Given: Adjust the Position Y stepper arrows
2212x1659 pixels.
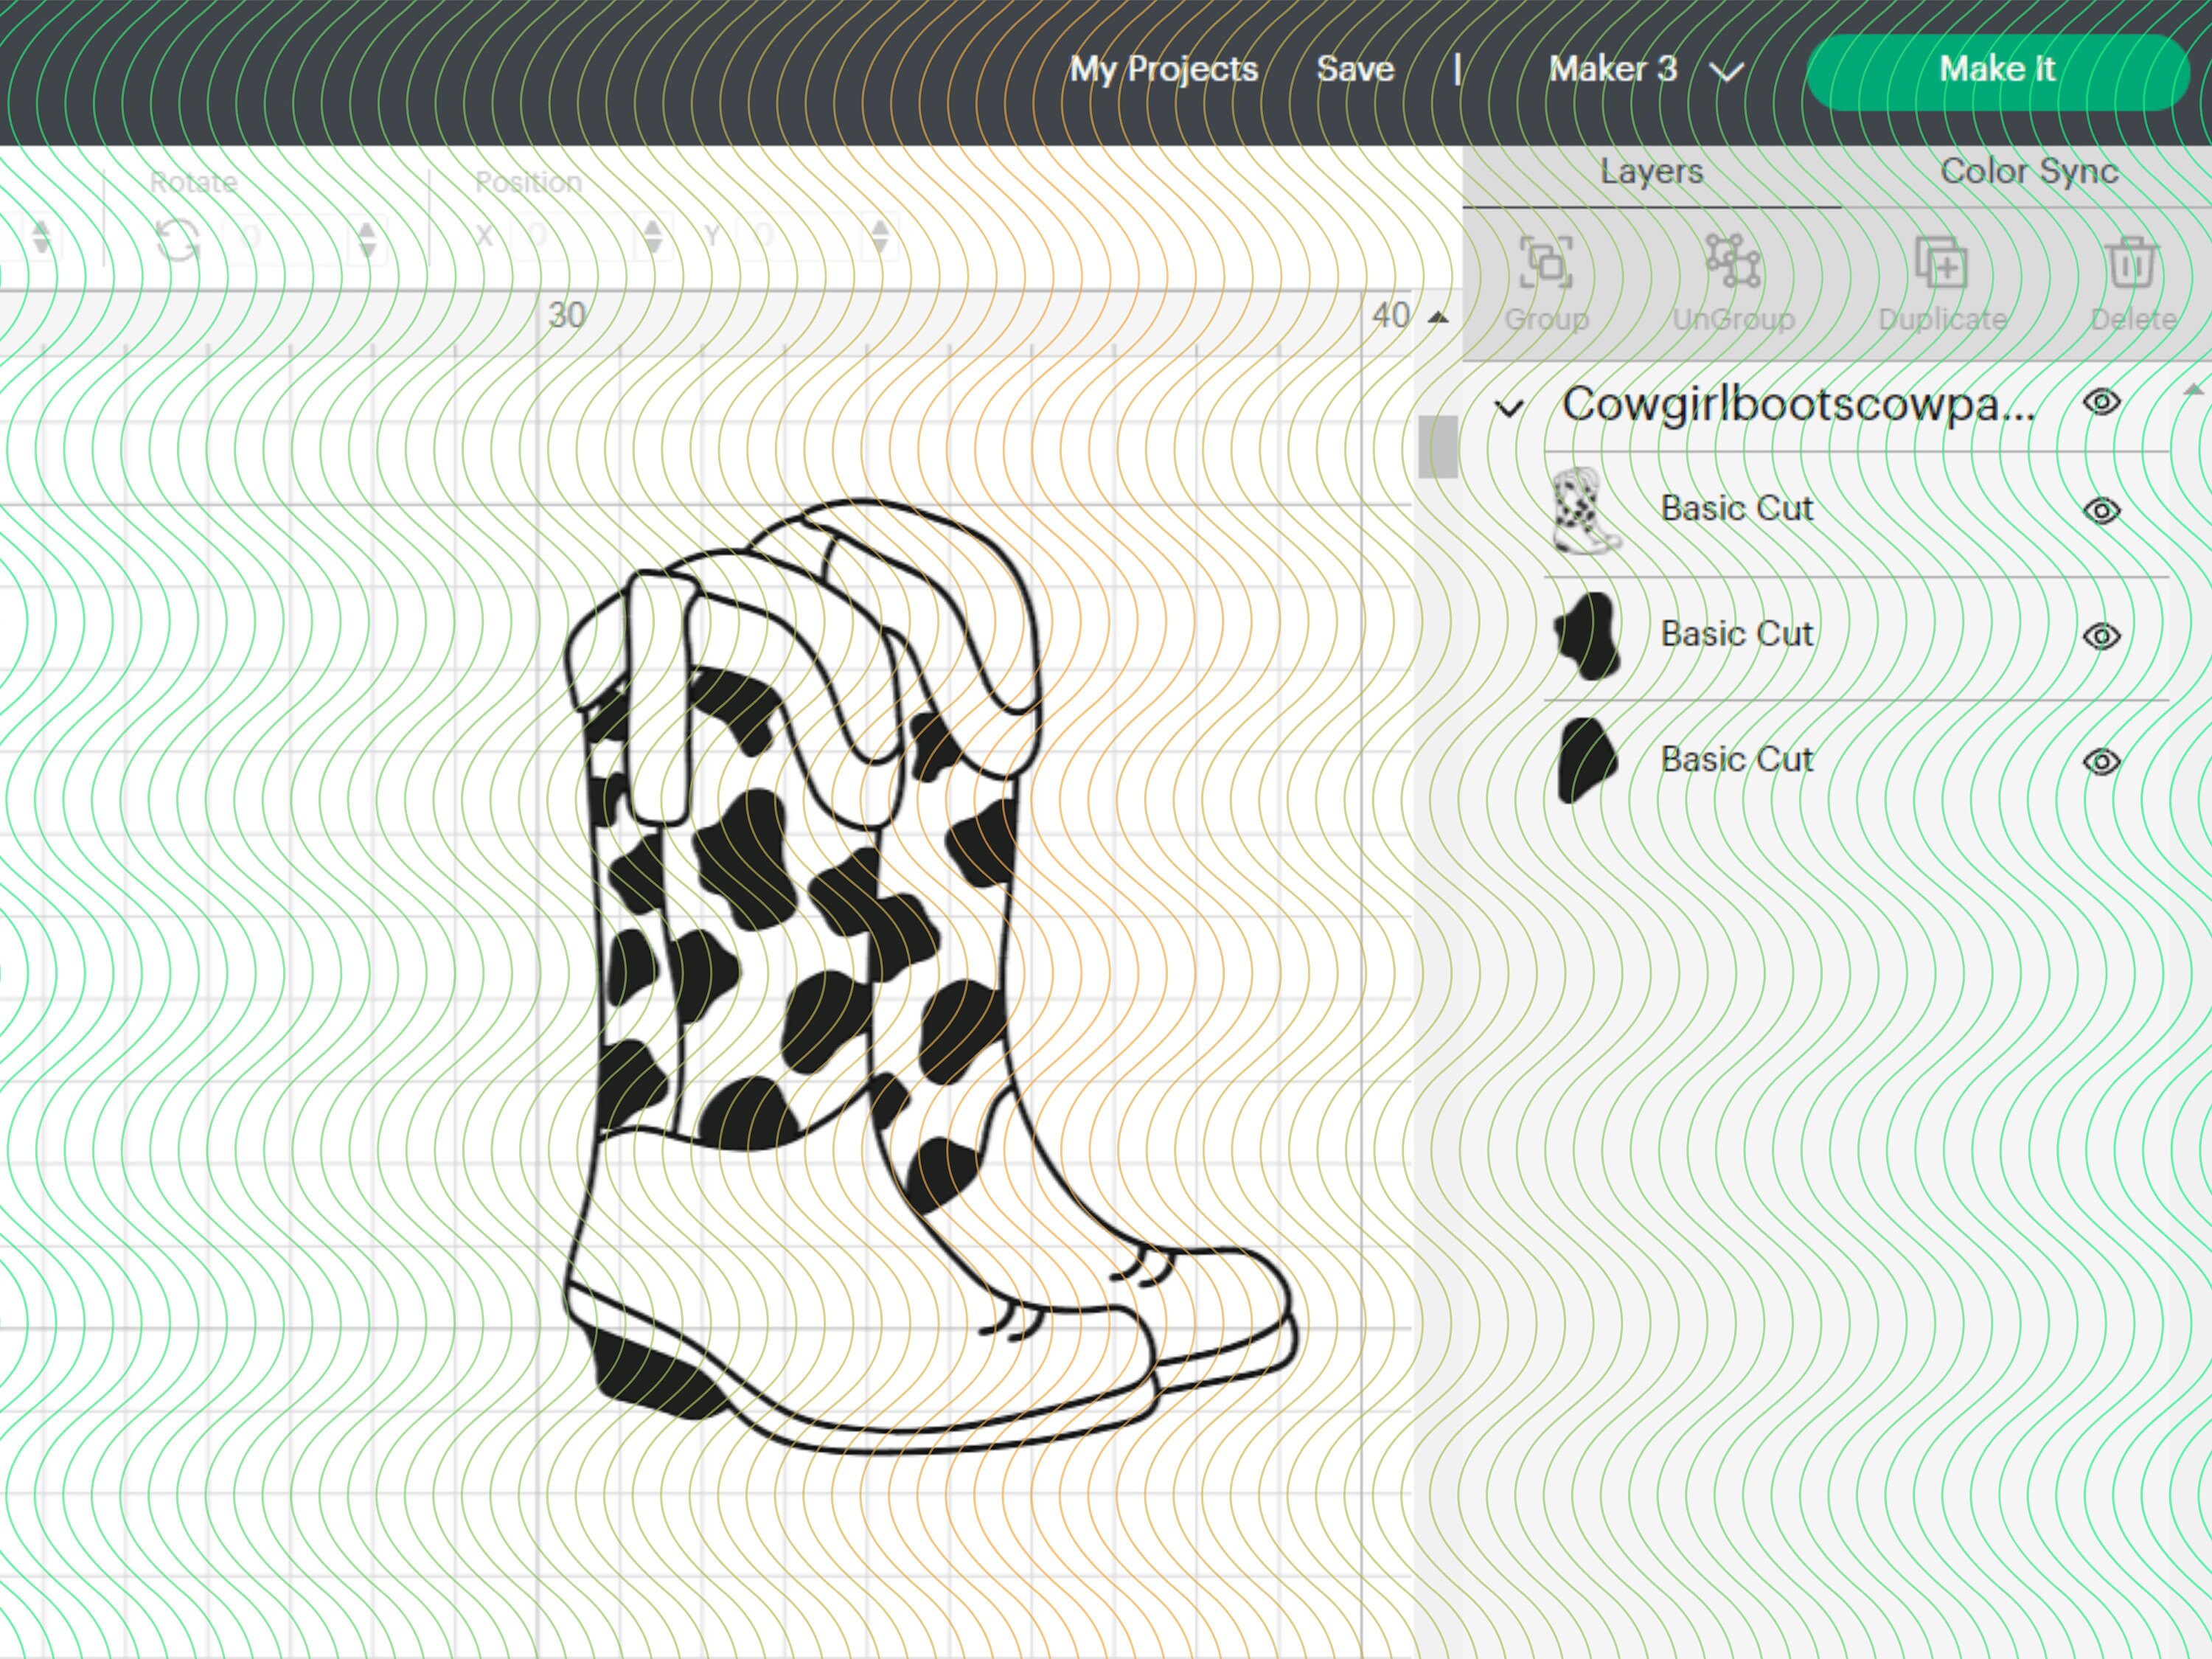Looking at the screenshot, I should (880, 237).
